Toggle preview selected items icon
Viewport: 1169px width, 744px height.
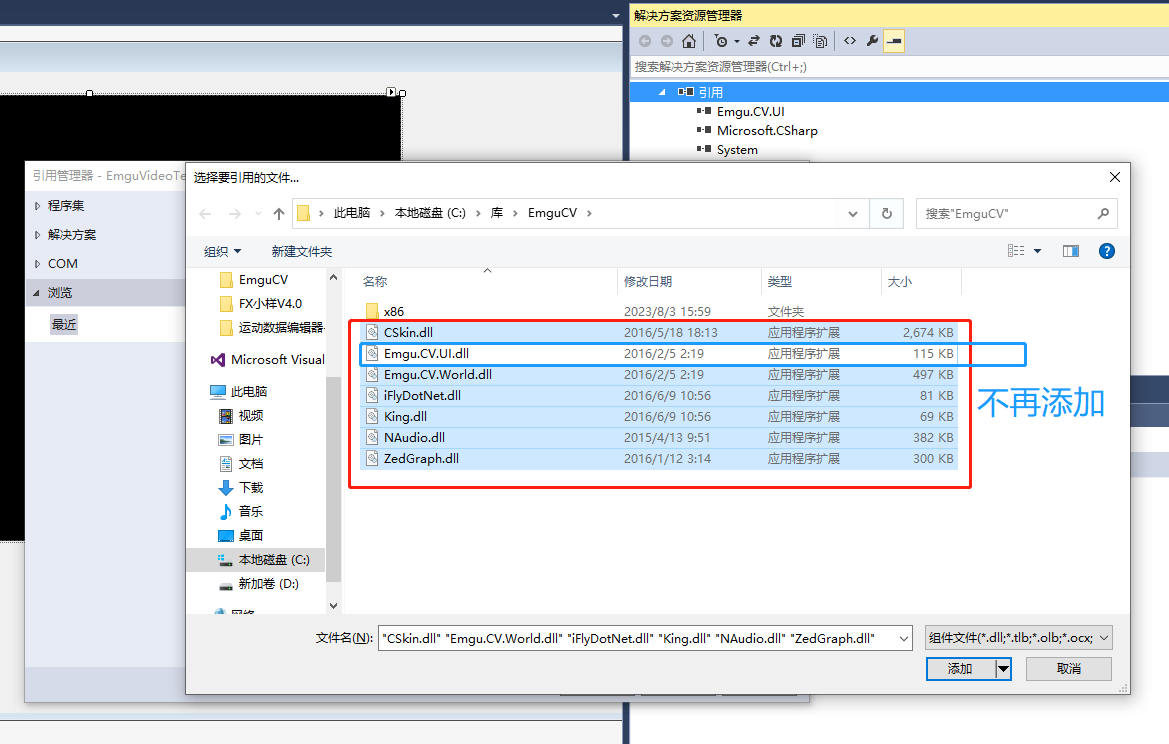click(x=894, y=42)
